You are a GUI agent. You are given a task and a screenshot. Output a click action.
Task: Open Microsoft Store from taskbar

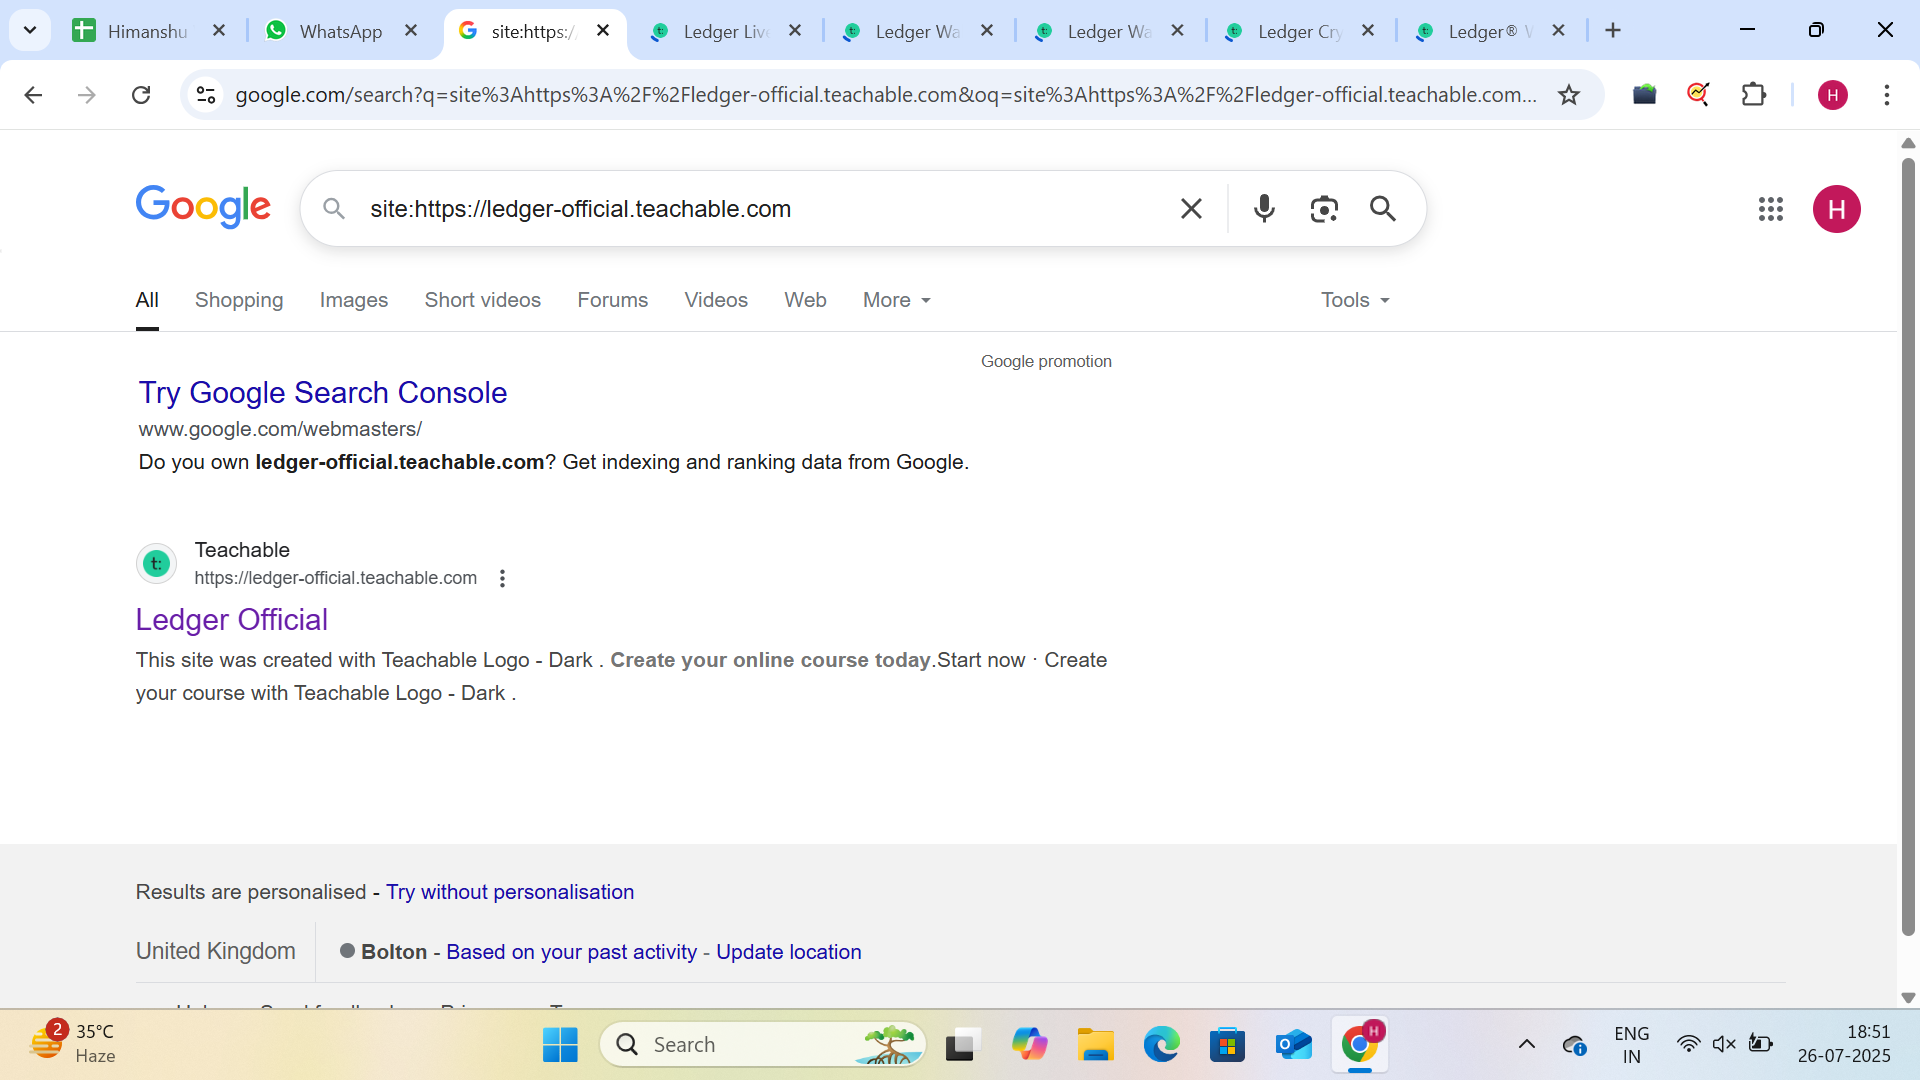pyautogui.click(x=1227, y=1045)
